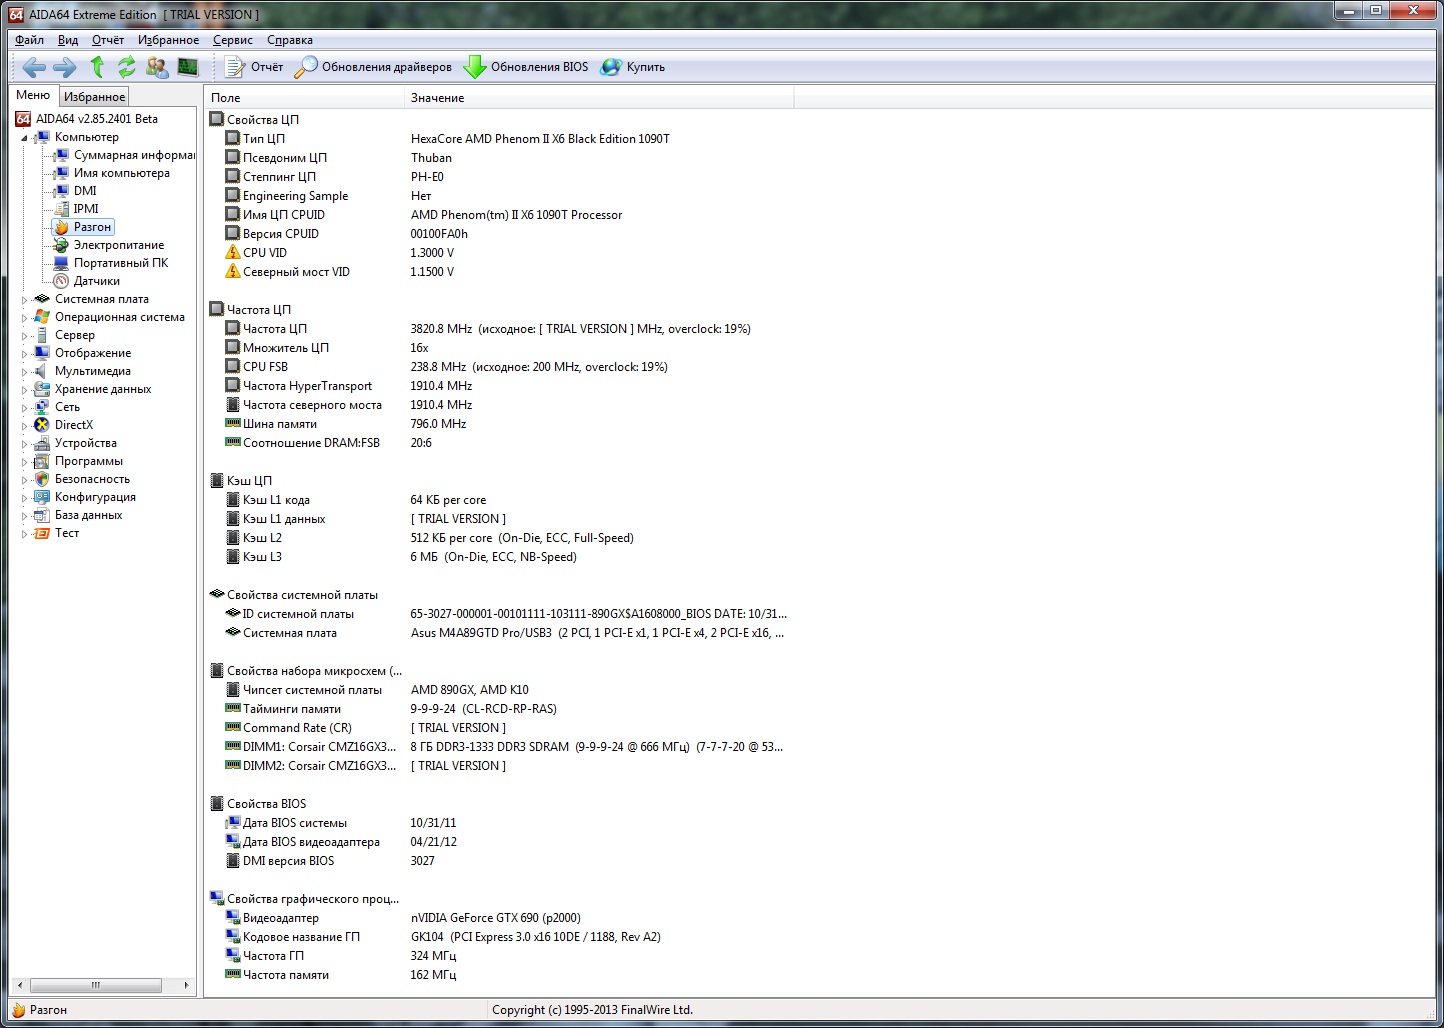Select the Частота HyperTransport row
Screen dimensions: 1444x1028
click(x=500, y=386)
